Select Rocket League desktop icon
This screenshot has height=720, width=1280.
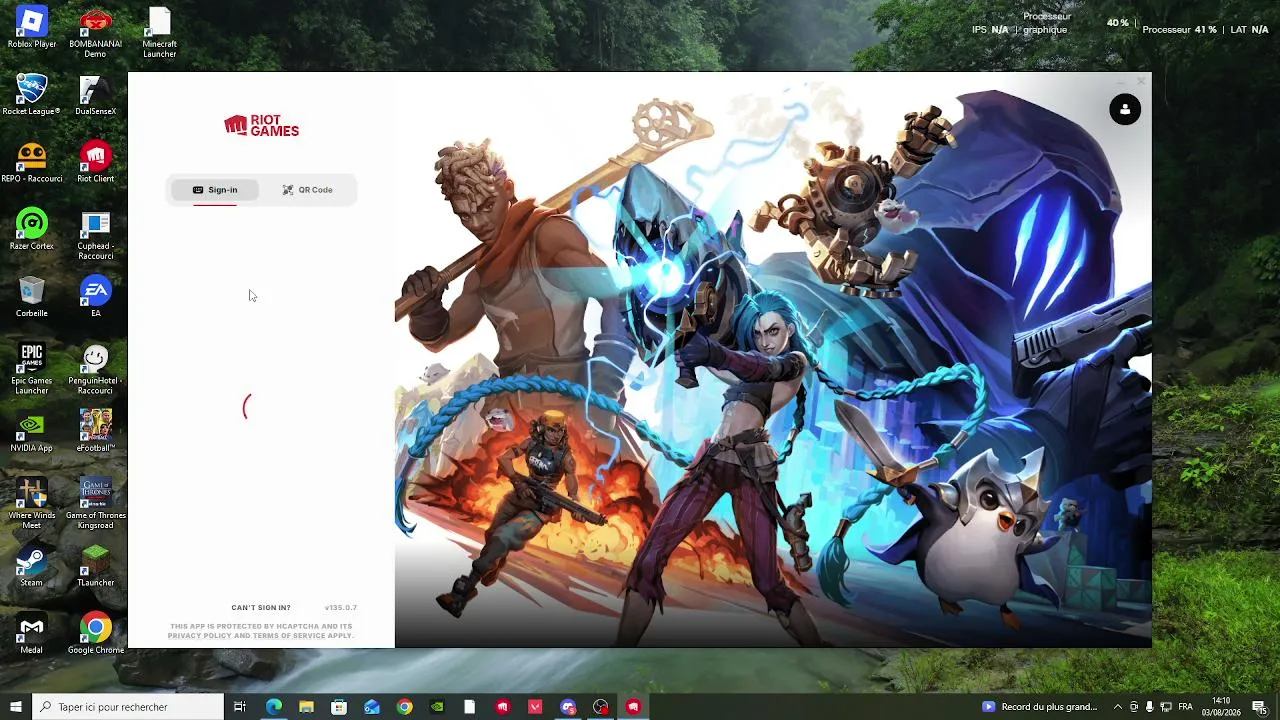[x=32, y=94]
